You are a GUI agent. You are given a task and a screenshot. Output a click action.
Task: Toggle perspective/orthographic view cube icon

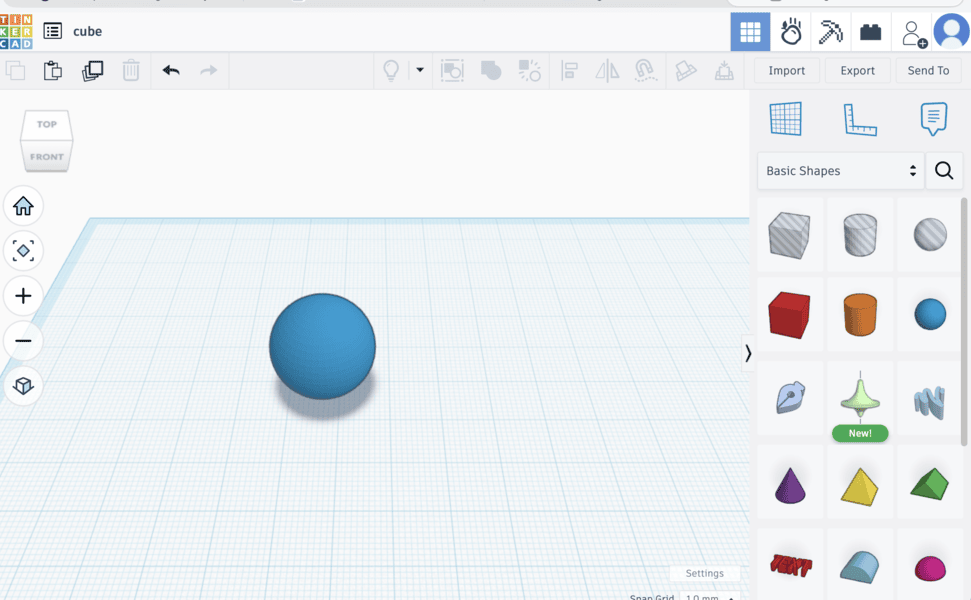(23, 386)
